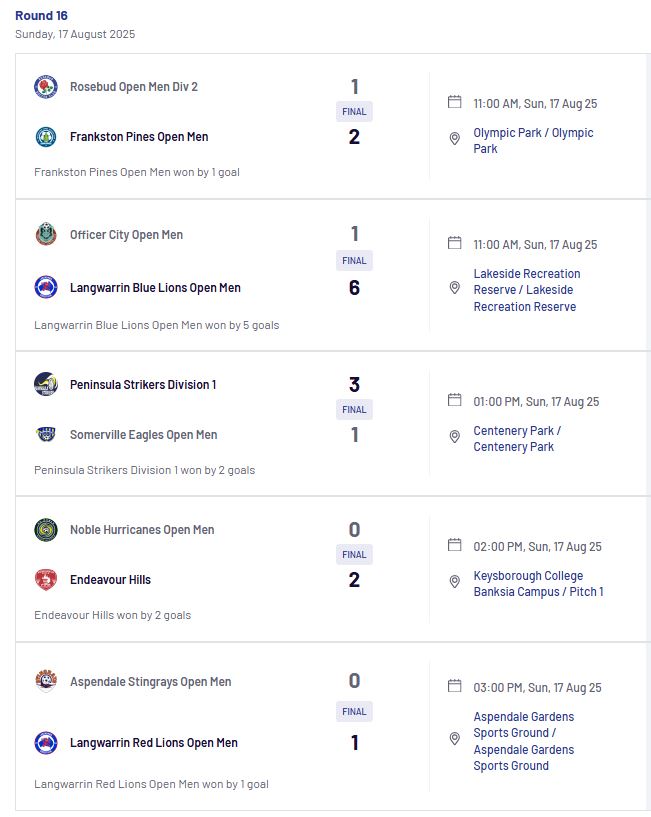Click the Langwarrin Red Lions team logo

point(46,742)
